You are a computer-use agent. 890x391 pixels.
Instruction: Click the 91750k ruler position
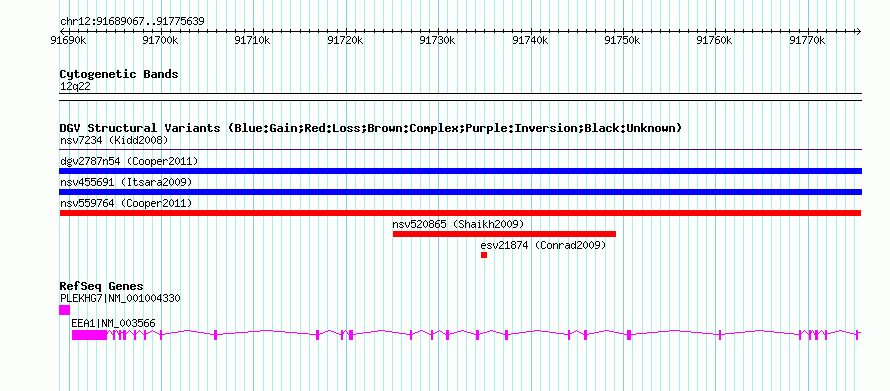click(623, 40)
